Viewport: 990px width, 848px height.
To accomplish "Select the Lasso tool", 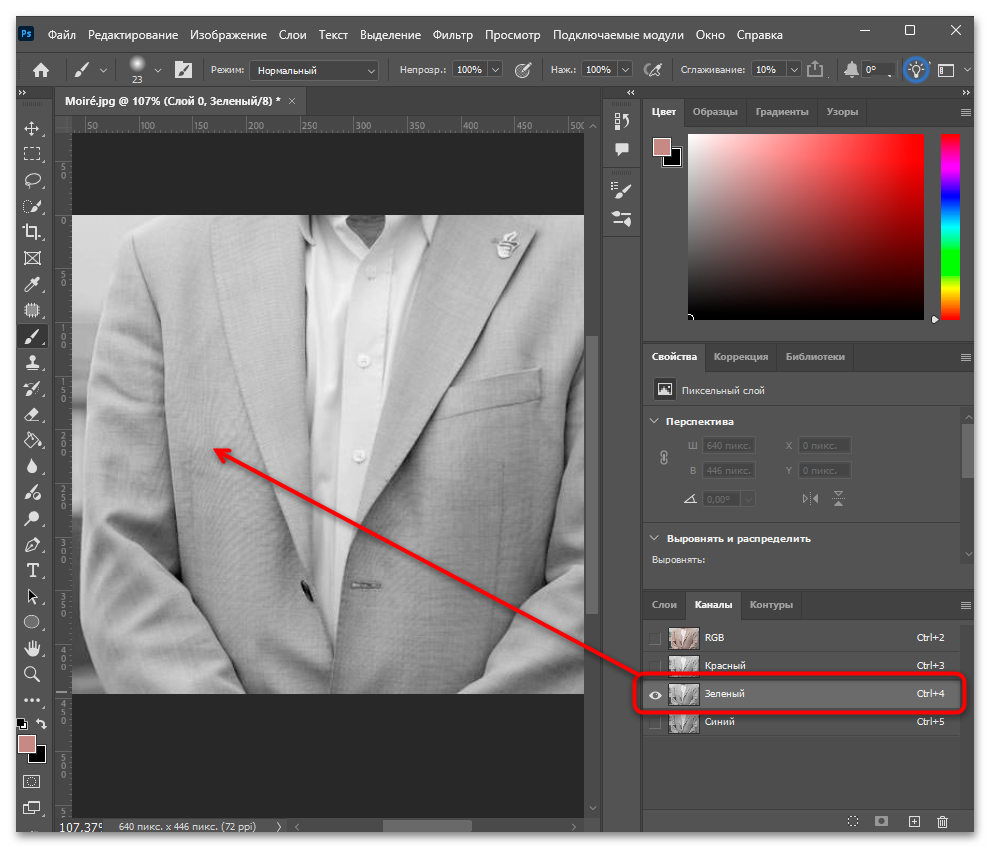I will point(32,181).
